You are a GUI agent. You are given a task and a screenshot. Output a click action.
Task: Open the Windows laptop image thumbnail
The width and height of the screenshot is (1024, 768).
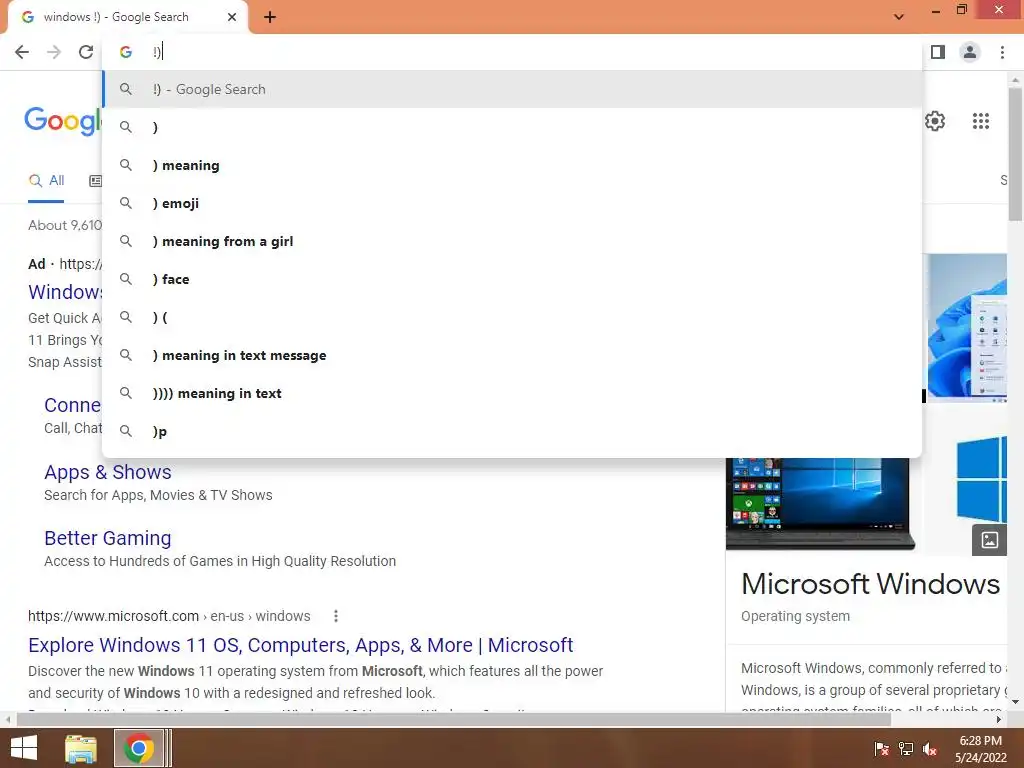point(819,504)
